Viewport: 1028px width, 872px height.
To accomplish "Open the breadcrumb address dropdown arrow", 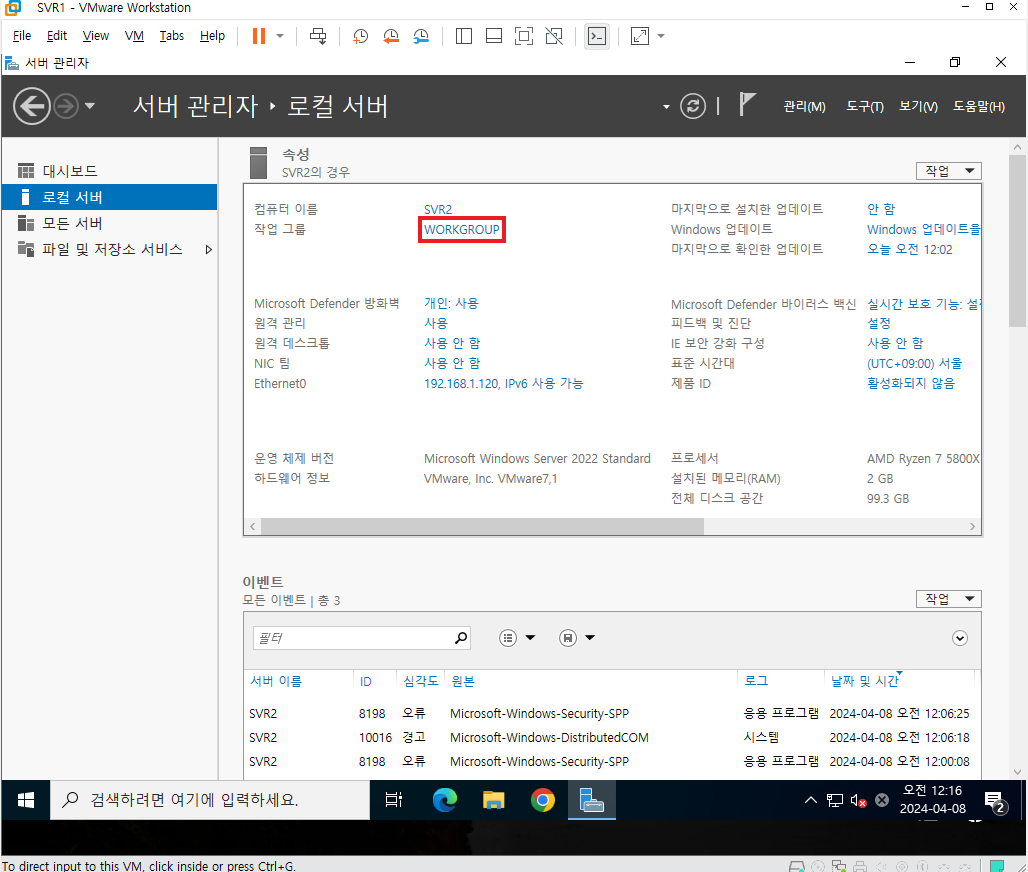I will coord(666,107).
